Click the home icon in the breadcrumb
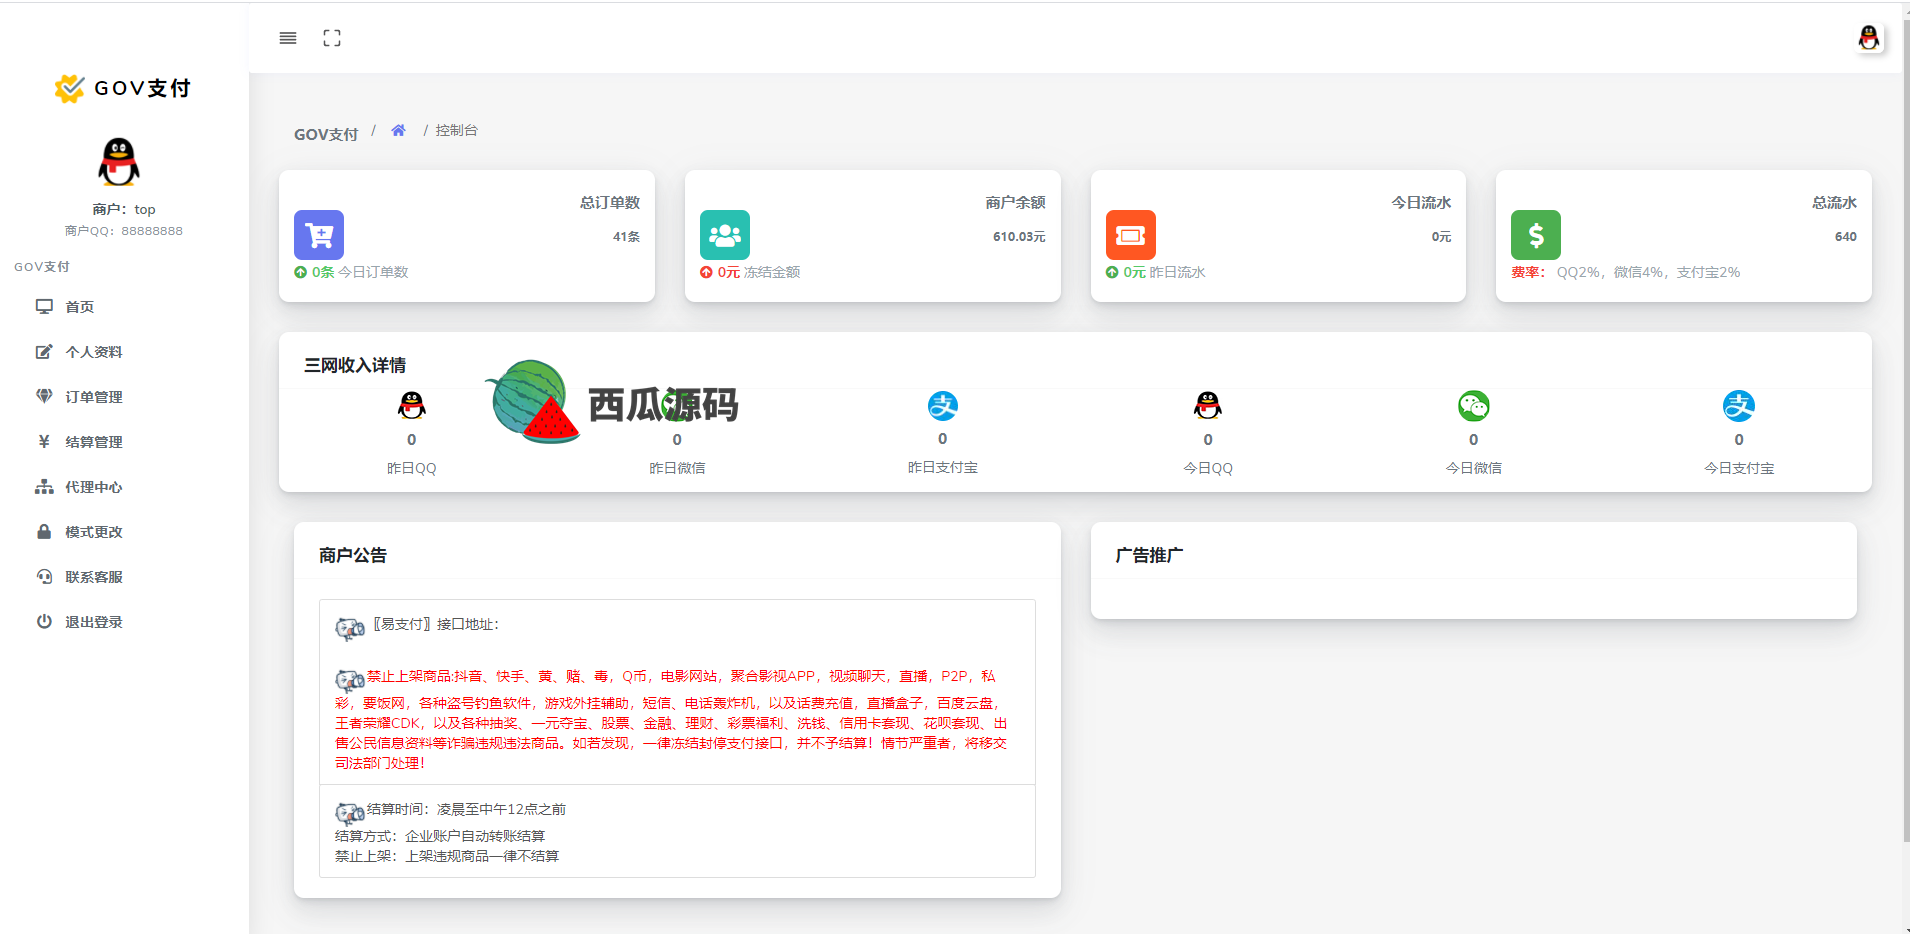1910x934 pixels. pyautogui.click(x=398, y=130)
